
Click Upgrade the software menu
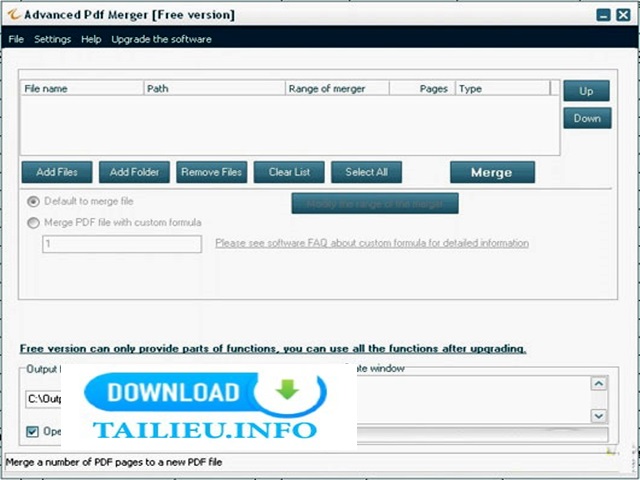[161, 39]
